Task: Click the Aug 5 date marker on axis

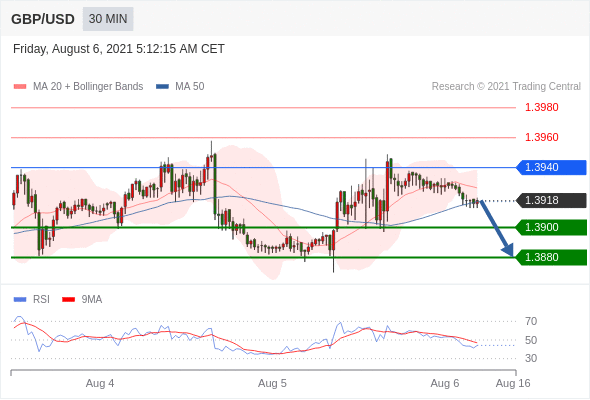Action: tap(272, 383)
